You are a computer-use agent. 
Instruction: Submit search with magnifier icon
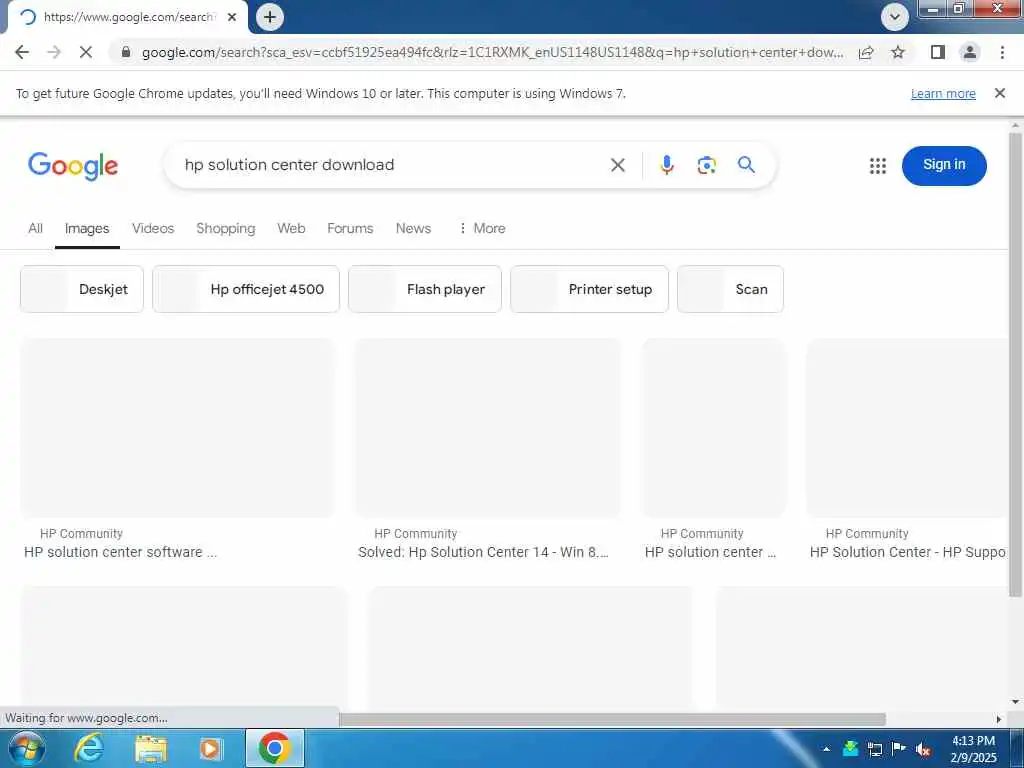click(746, 165)
